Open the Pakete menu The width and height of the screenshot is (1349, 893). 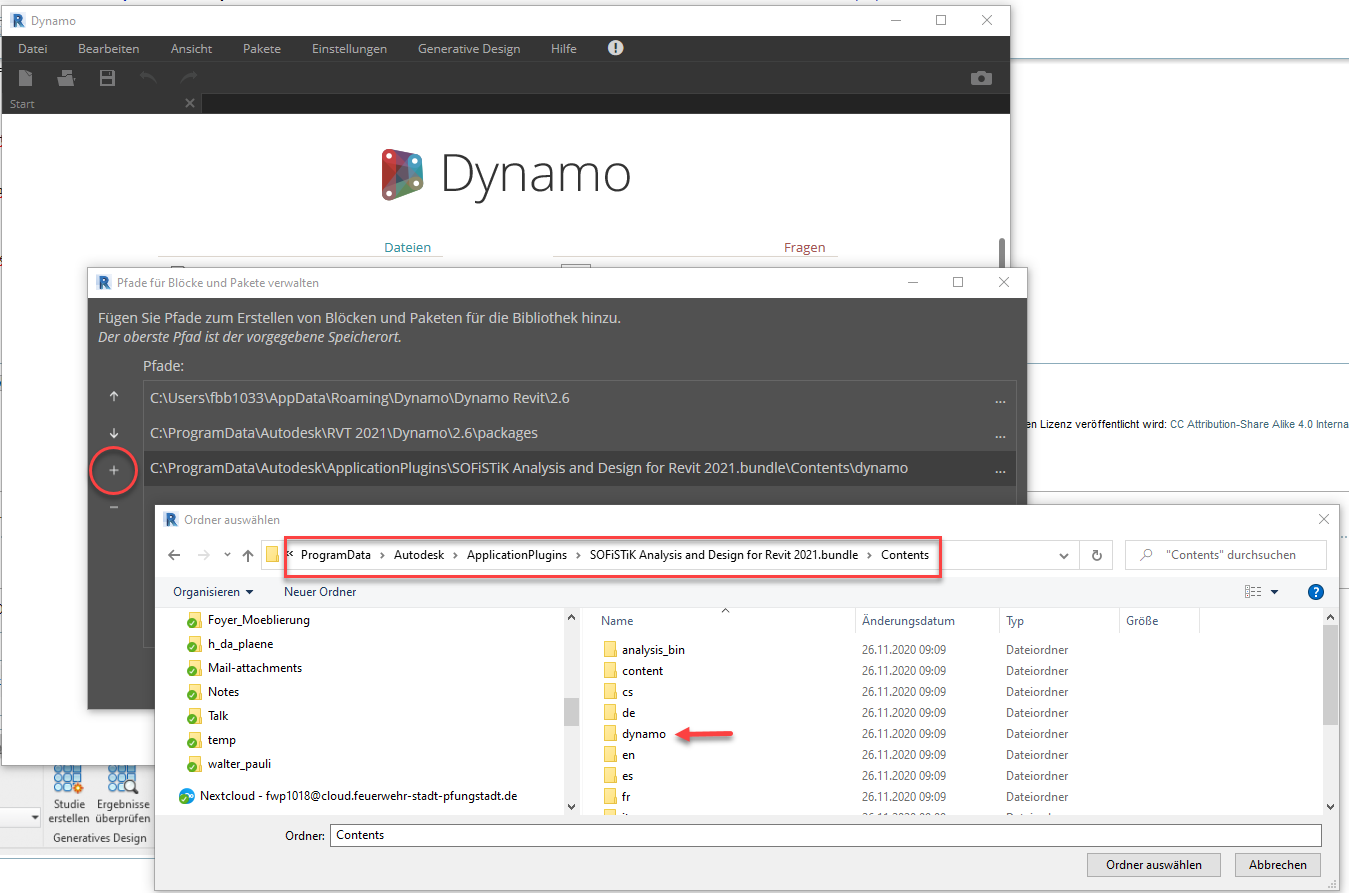pyautogui.click(x=262, y=49)
